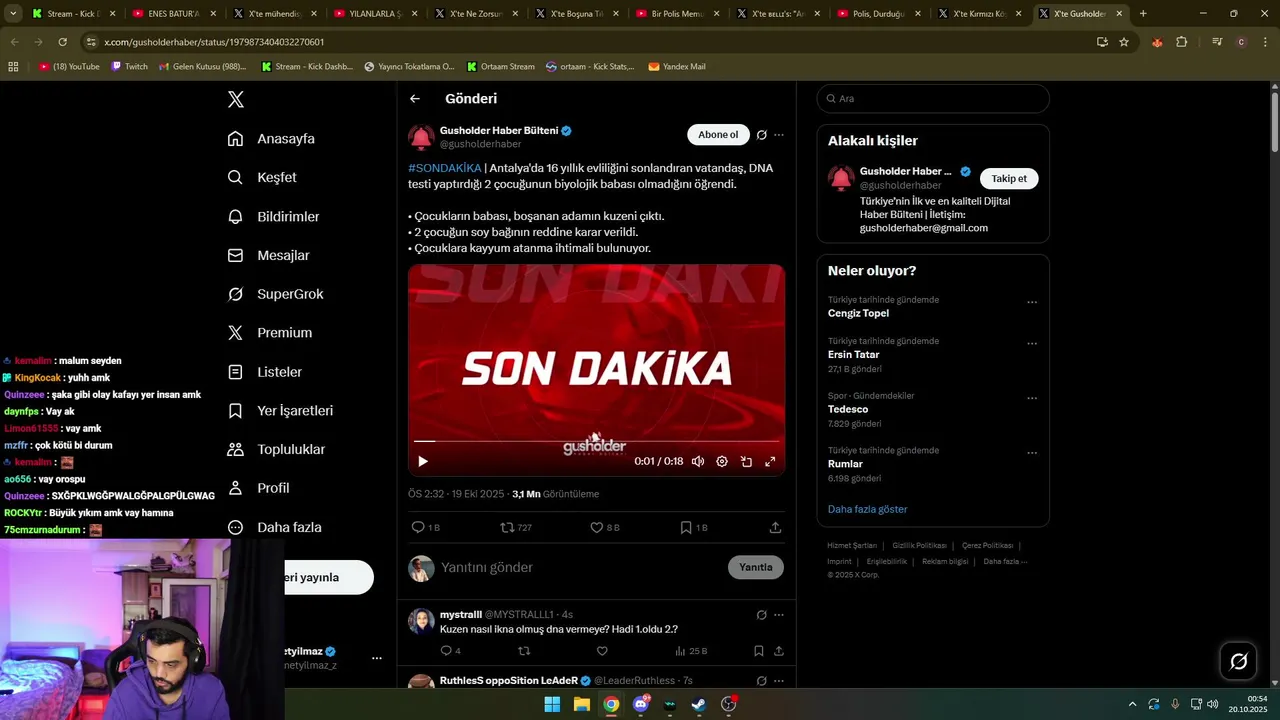The image size is (1280, 720).
Task: Open Windows Start menu
Action: (552, 704)
